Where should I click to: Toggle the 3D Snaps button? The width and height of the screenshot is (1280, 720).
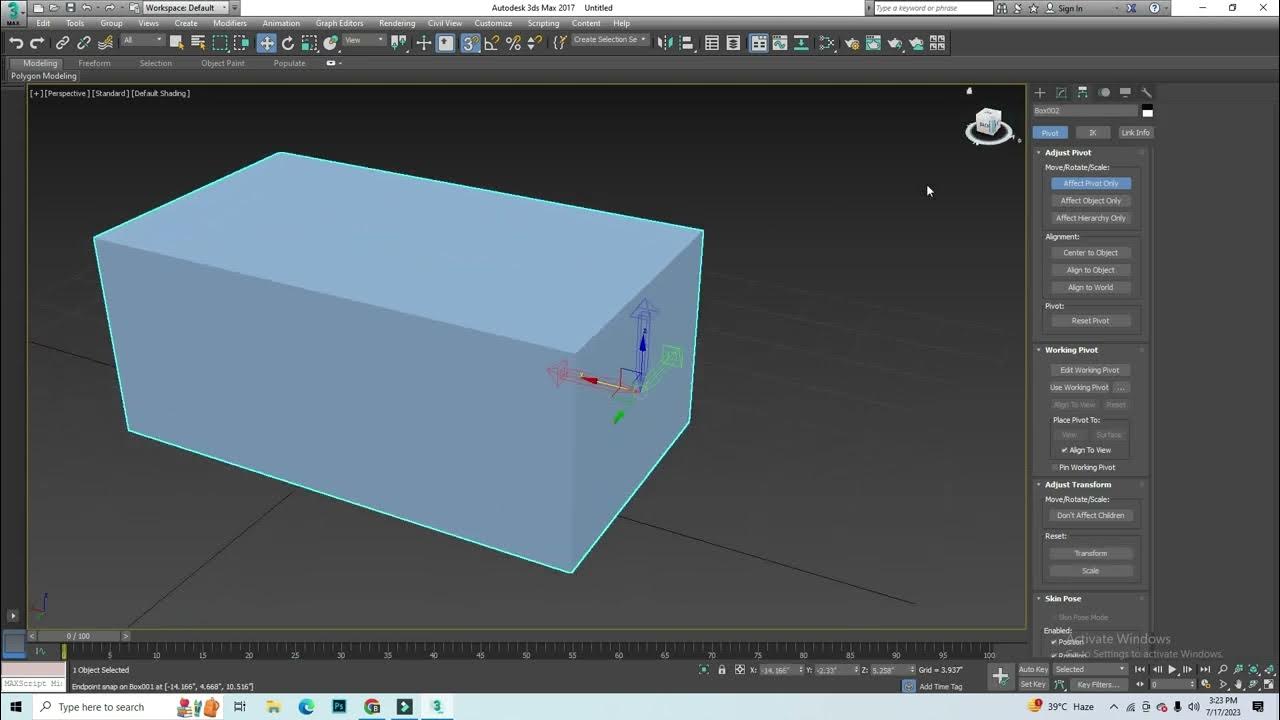click(470, 43)
